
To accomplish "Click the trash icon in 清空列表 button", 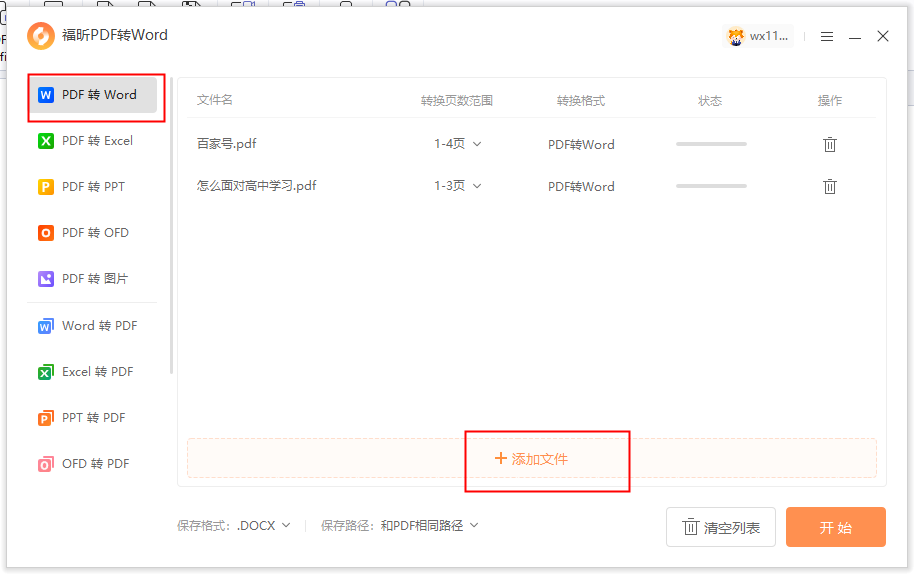I will 690,527.
